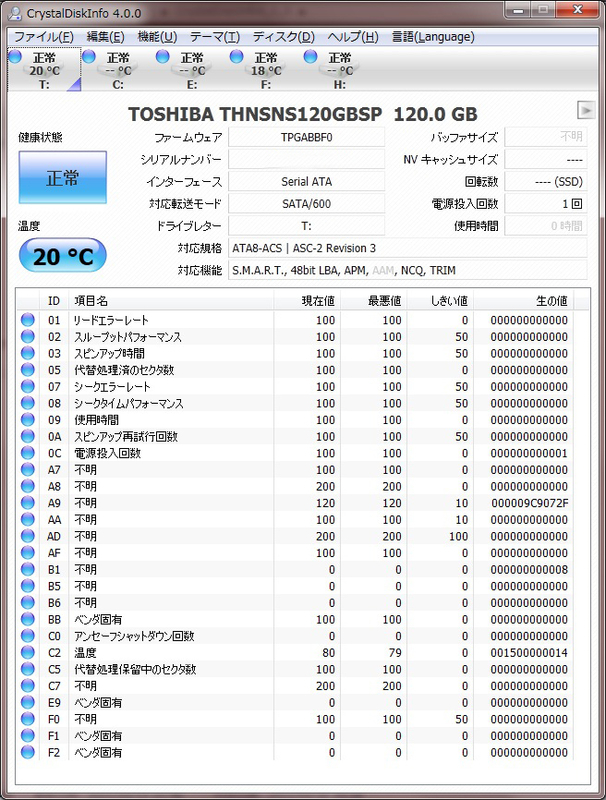Click status orb for ID AF row

[28, 553]
